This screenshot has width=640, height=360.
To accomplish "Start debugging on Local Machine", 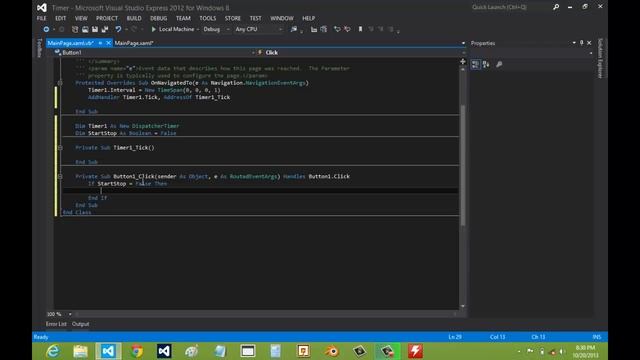I will coord(172,29).
